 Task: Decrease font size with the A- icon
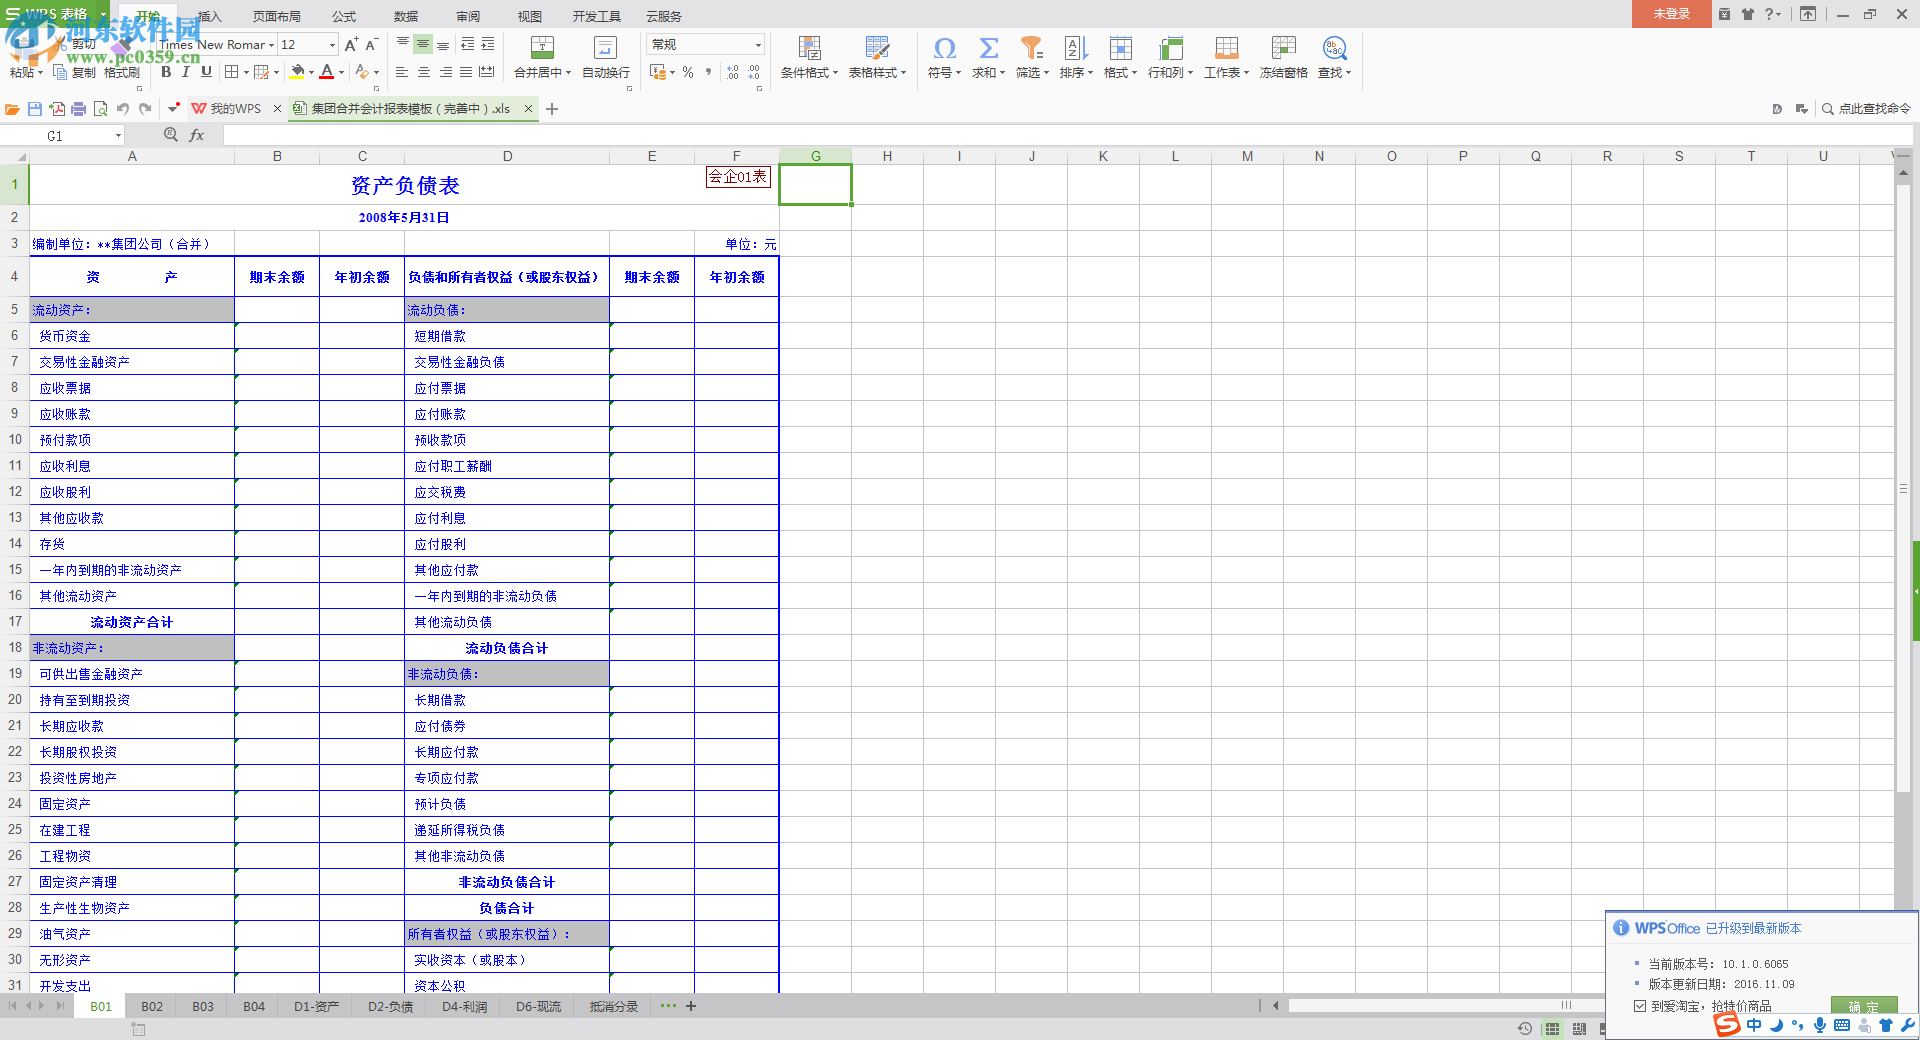pos(371,45)
